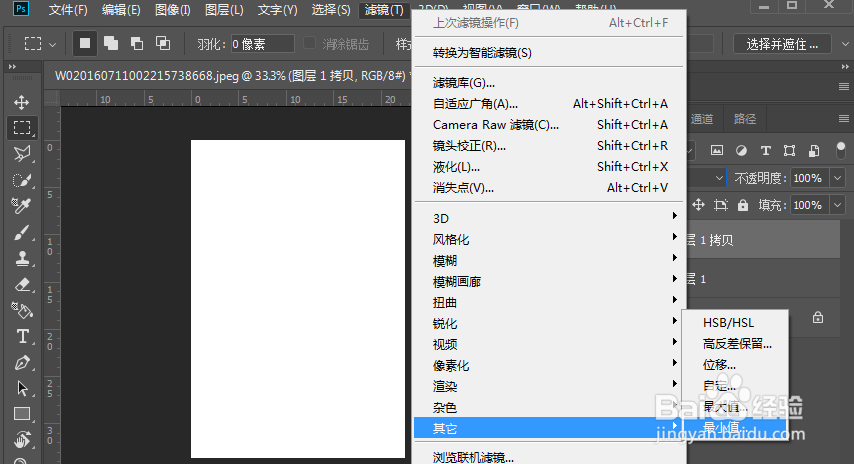Expand the toolbar double-arrow on left
This screenshot has width=854, height=464.
click(x=12, y=66)
